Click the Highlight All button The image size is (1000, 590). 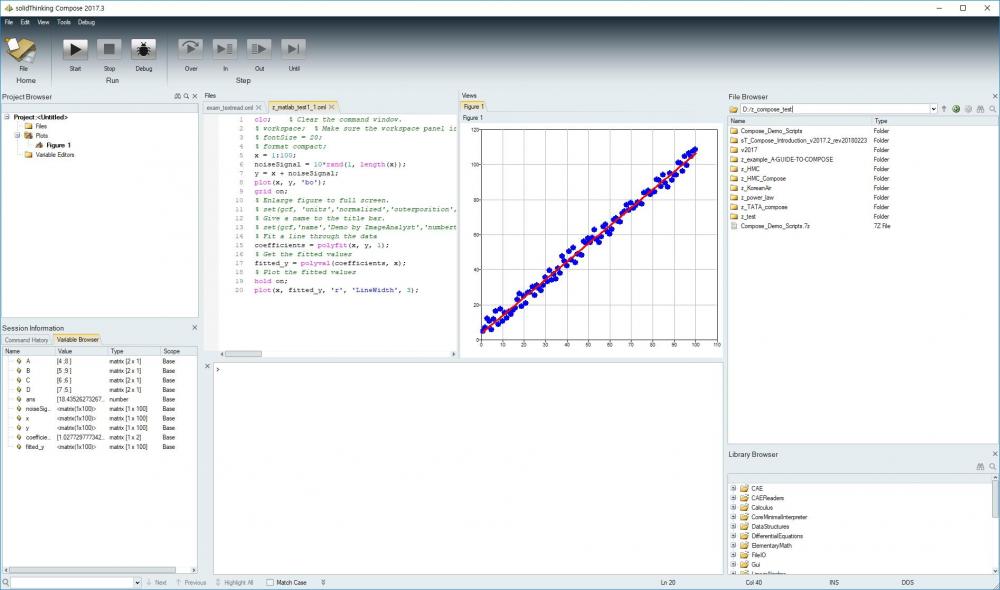coord(235,582)
